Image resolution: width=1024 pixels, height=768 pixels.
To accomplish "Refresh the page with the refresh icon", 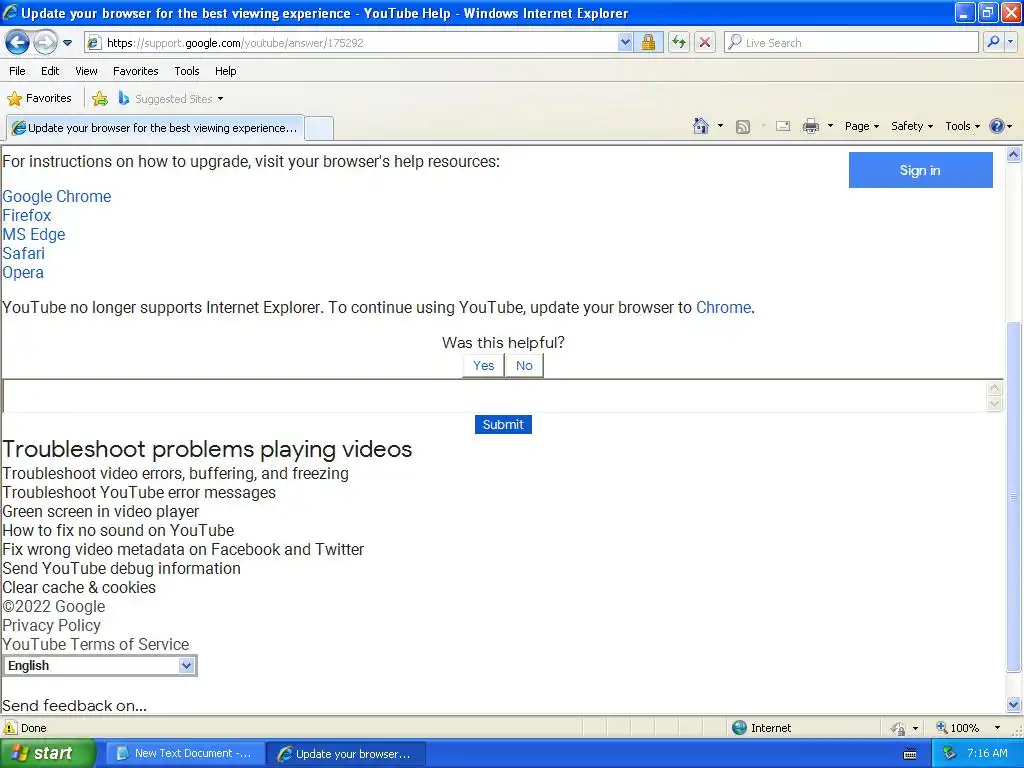I will [679, 42].
